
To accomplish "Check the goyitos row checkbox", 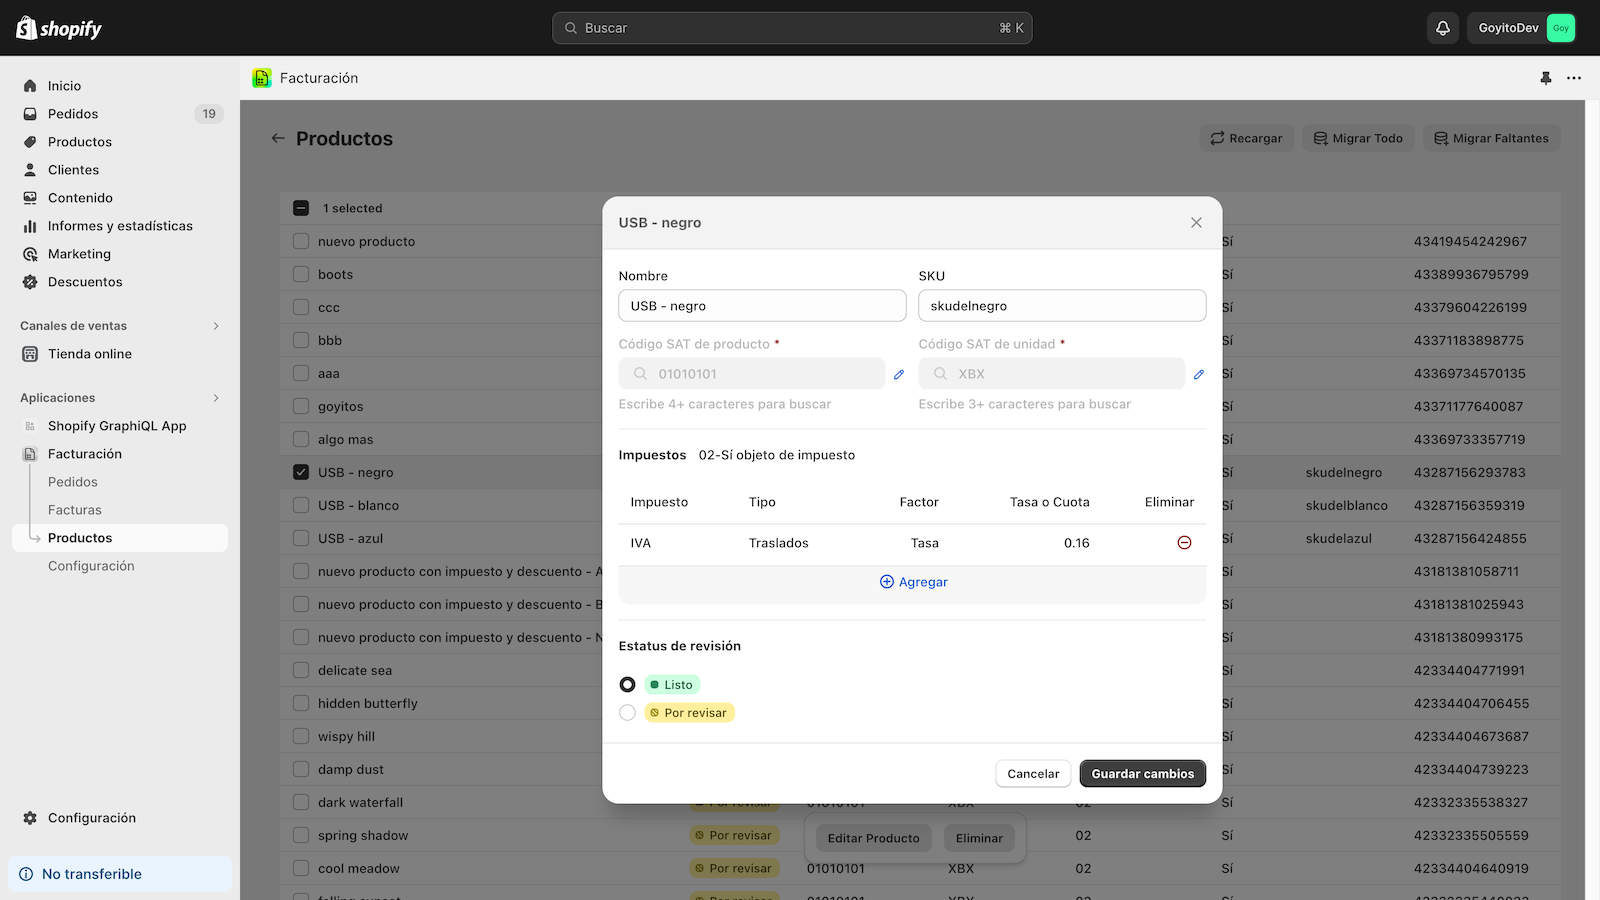I will pyautogui.click(x=301, y=406).
